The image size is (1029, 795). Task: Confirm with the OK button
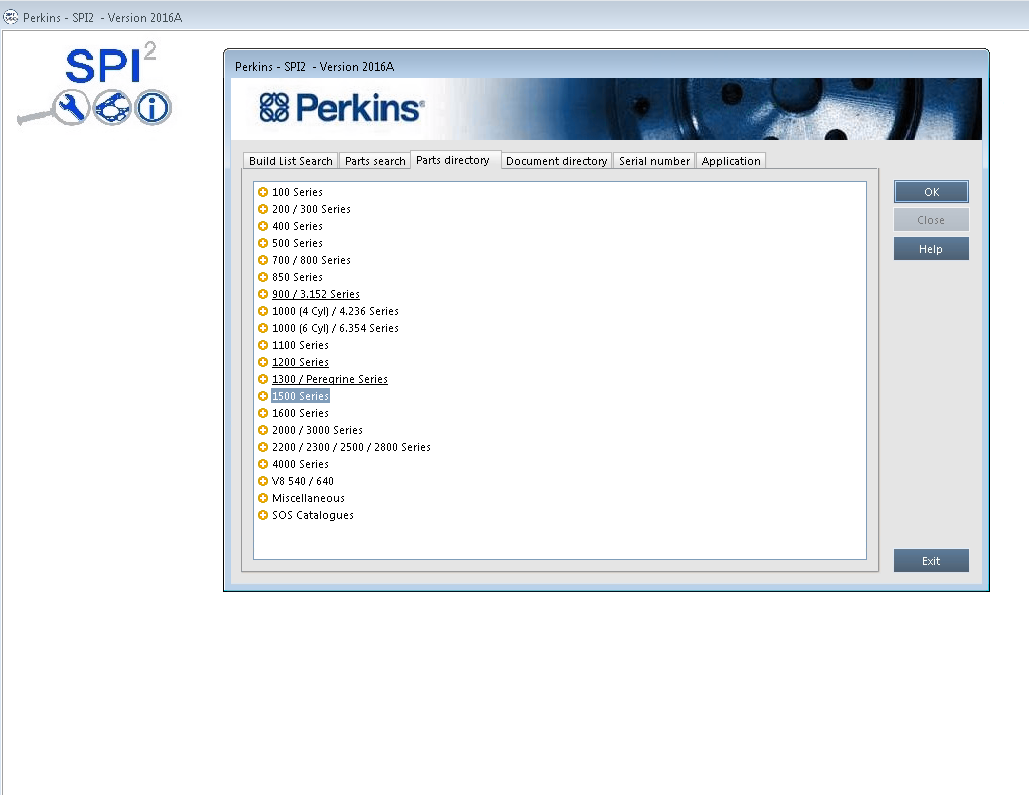[x=931, y=192]
